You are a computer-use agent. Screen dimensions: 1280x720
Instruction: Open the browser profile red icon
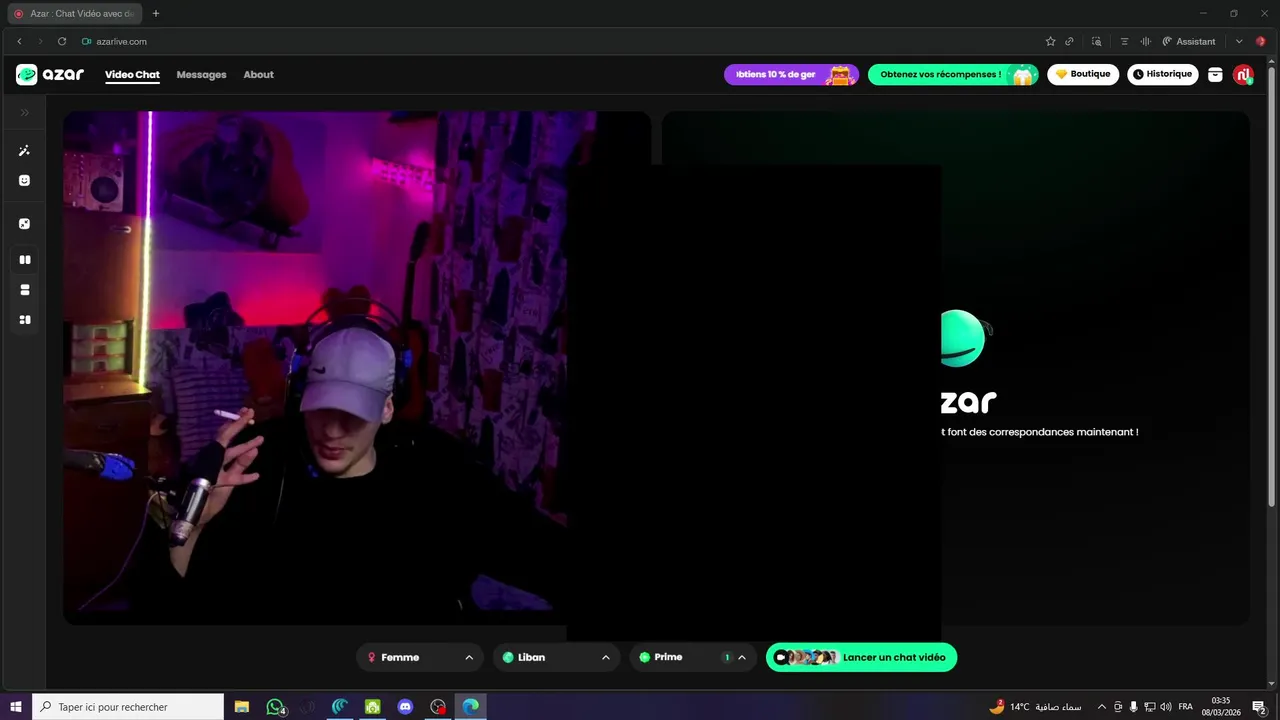pyautogui.click(x=1261, y=41)
